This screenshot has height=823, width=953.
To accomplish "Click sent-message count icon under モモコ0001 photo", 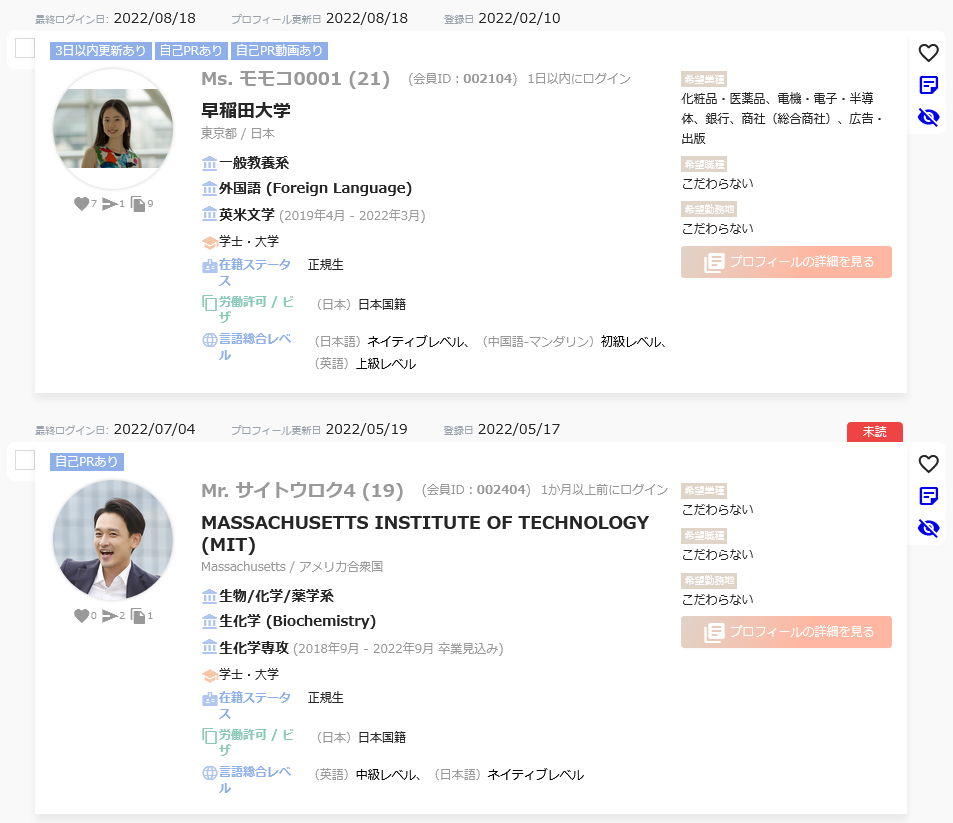I will point(113,204).
